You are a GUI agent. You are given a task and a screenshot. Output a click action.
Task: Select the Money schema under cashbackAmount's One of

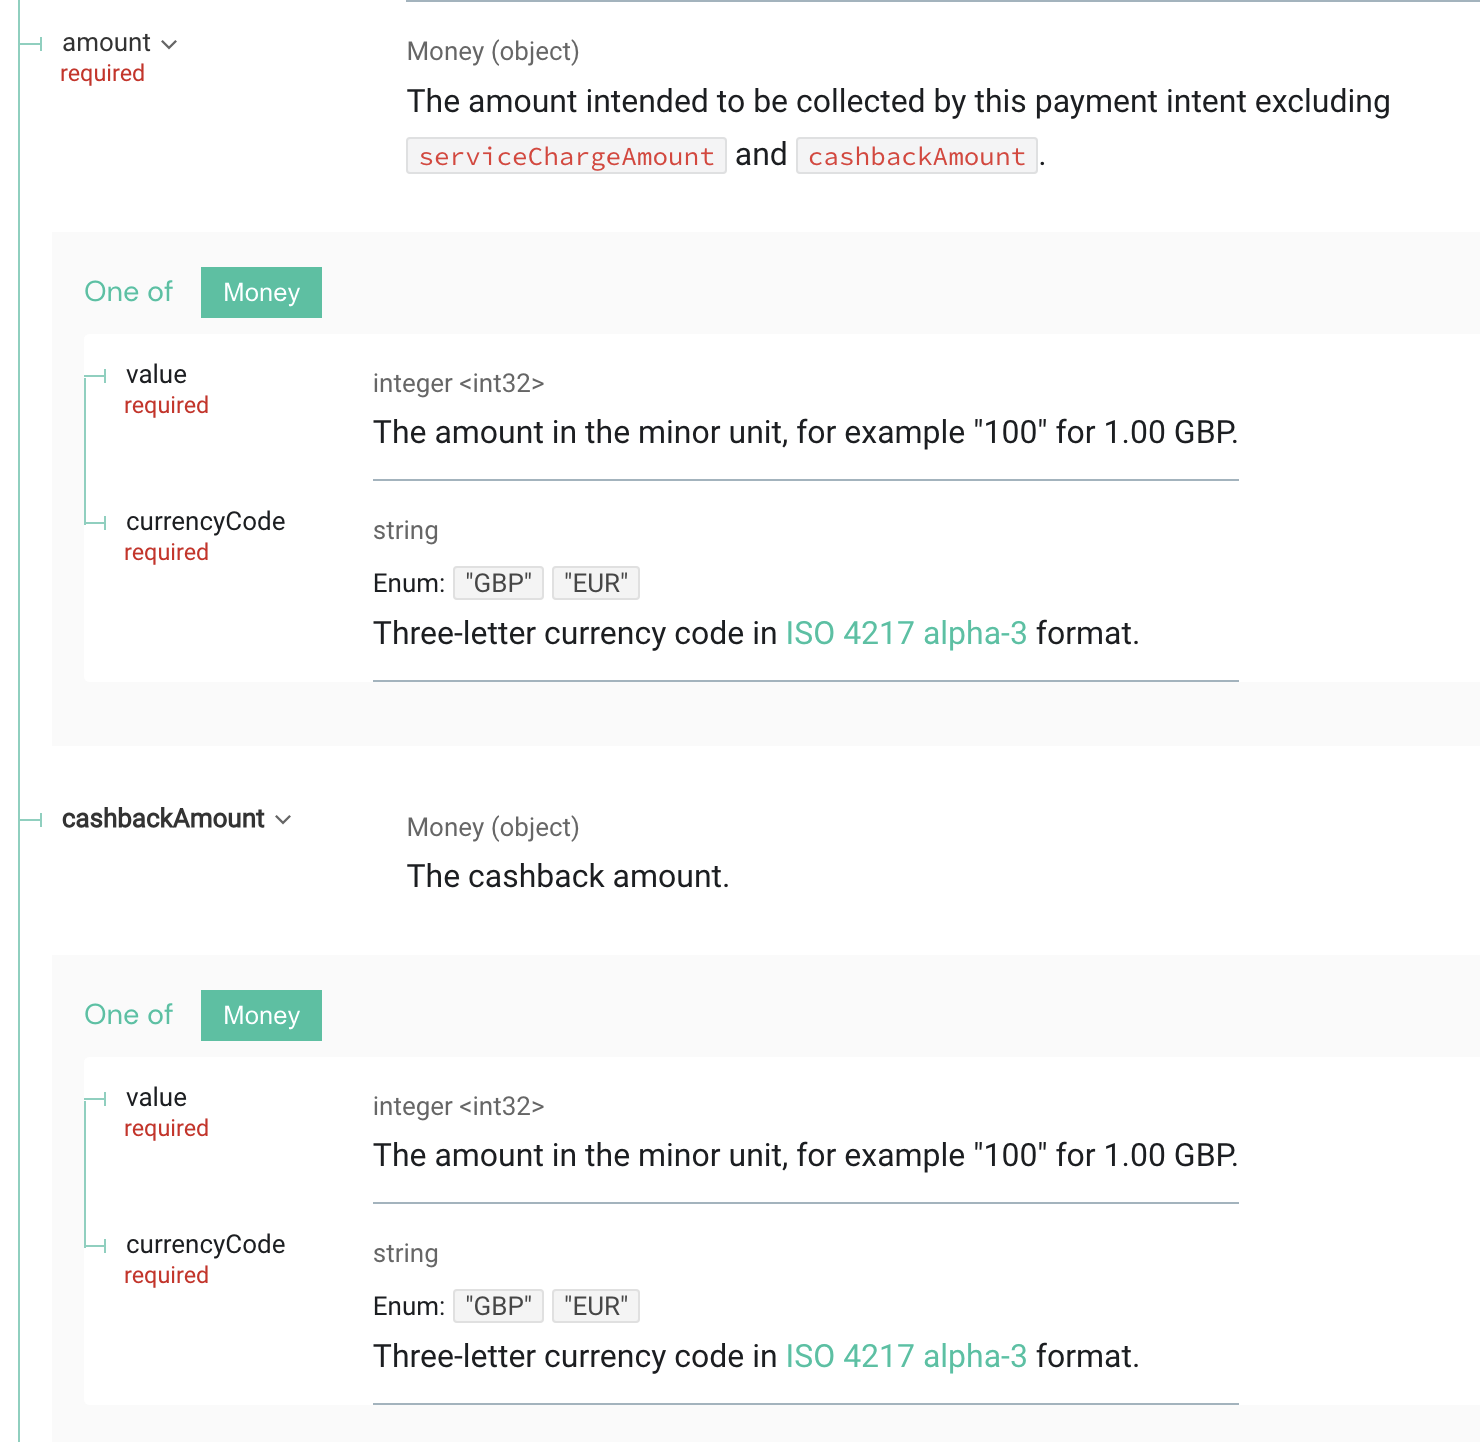261,1015
